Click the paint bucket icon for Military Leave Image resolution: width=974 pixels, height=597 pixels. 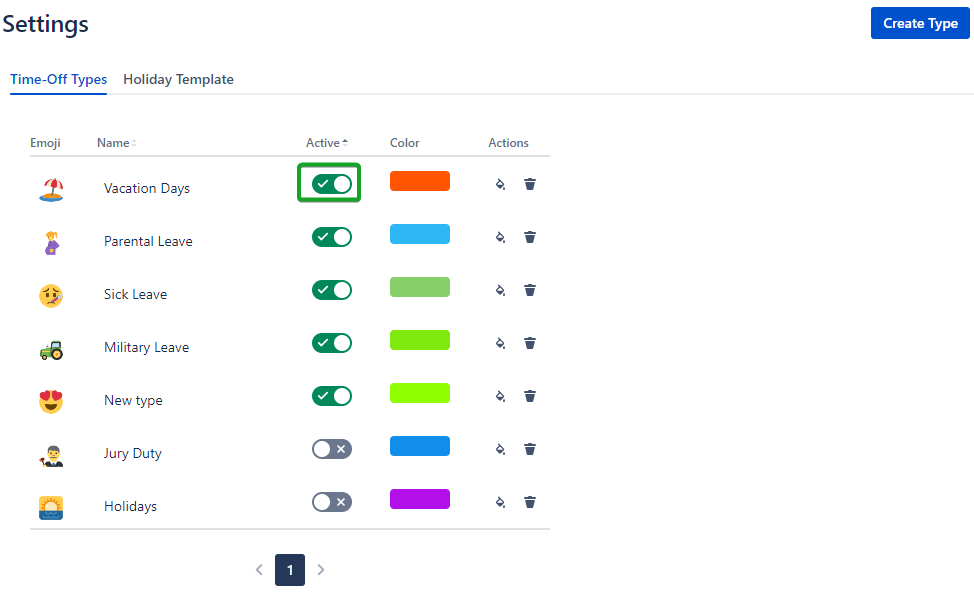coord(500,343)
